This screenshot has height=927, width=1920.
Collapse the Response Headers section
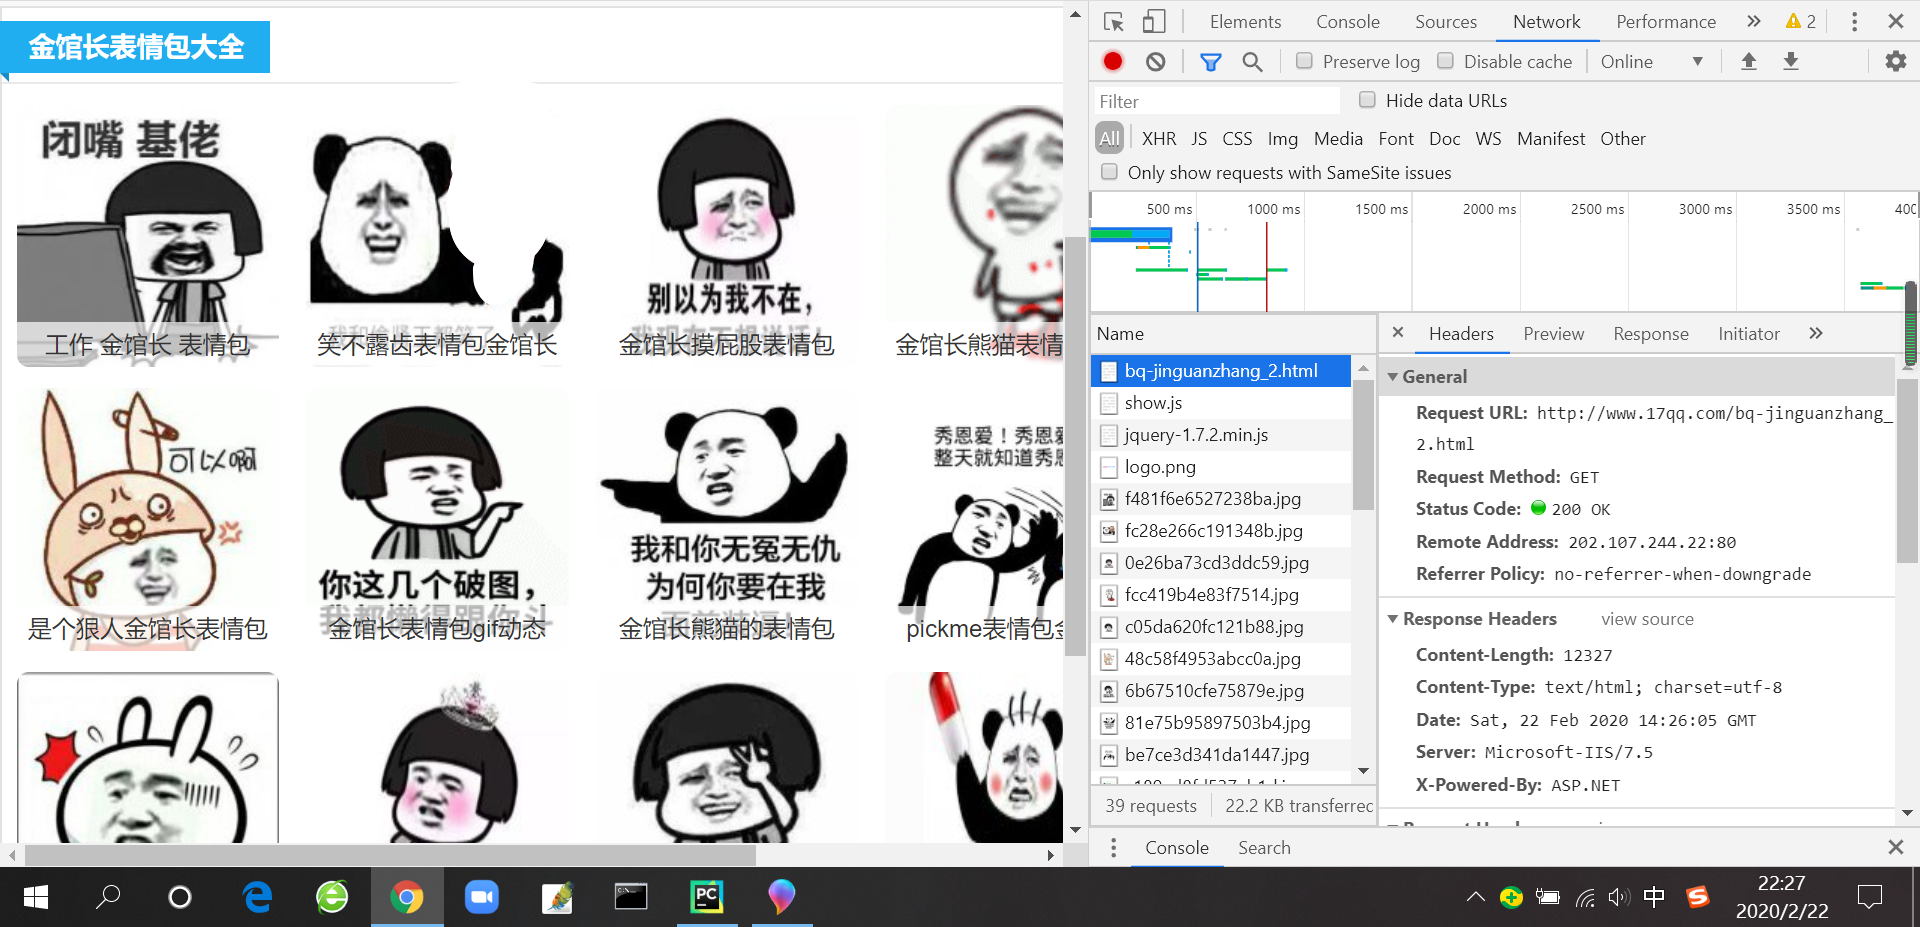tap(1393, 618)
